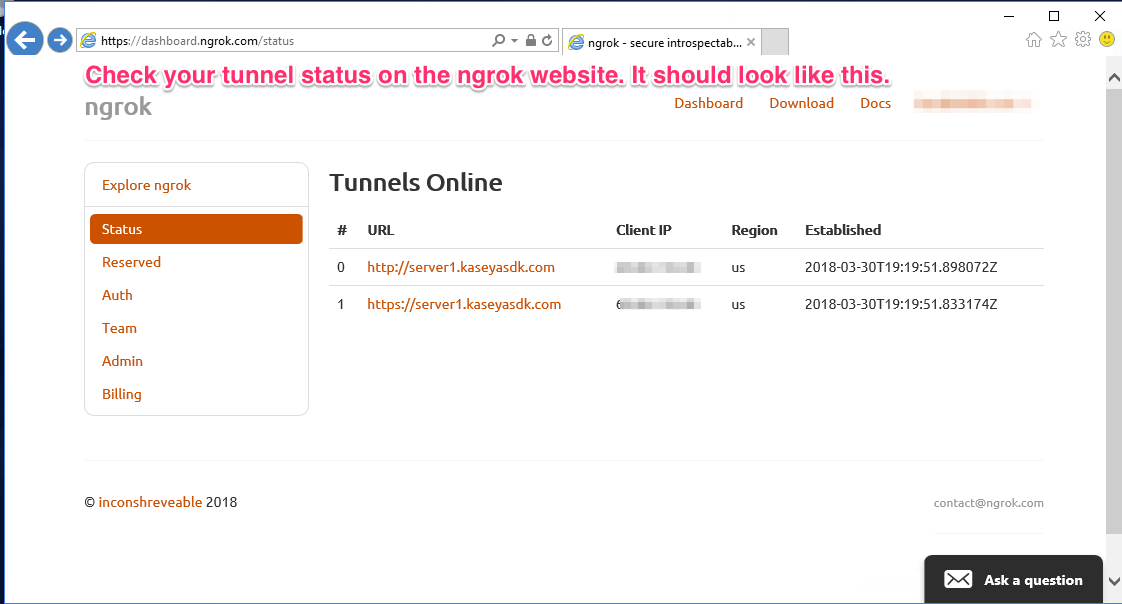Click the page scrollbar down arrow
This screenshot has height=604, width=1122.
[x=1114, y=581]
